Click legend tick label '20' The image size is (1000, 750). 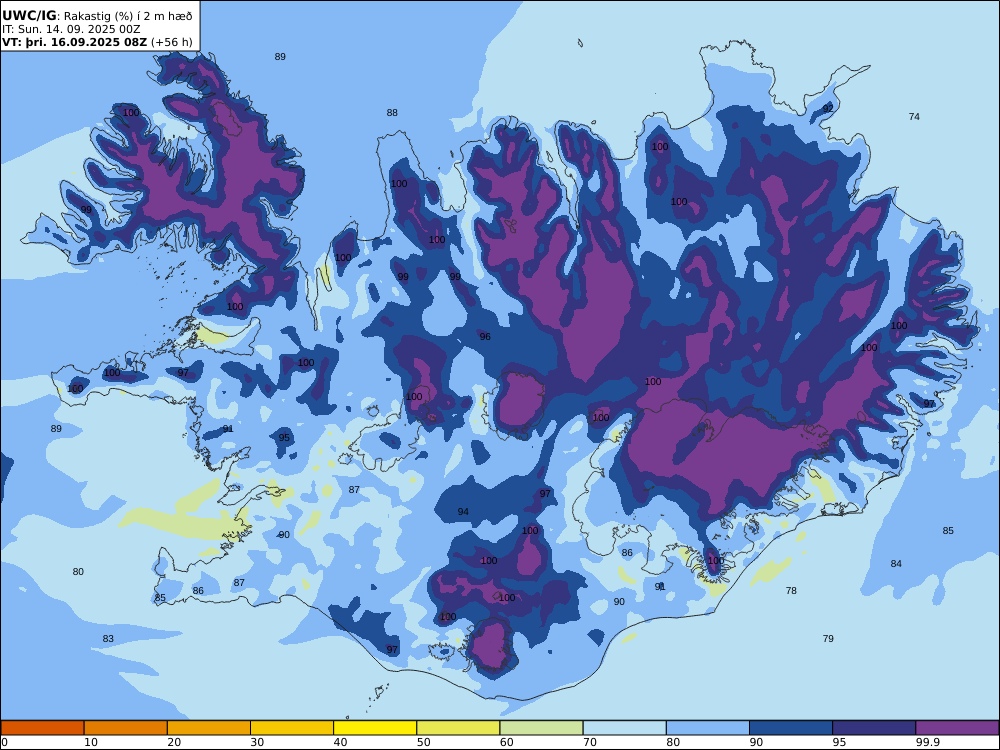click(x=174, y=742)
